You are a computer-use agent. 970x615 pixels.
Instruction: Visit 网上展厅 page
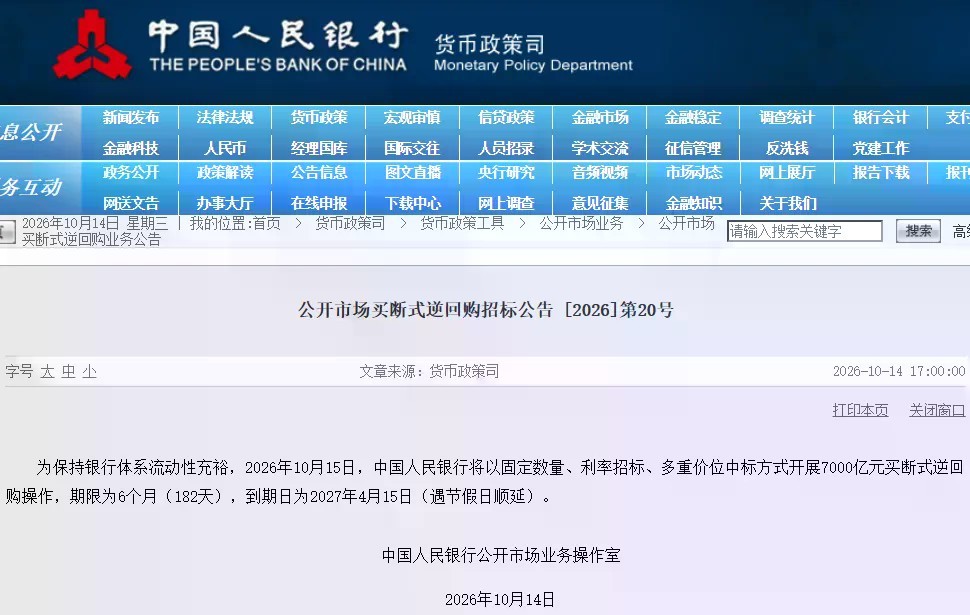click(x=788, y=172)
